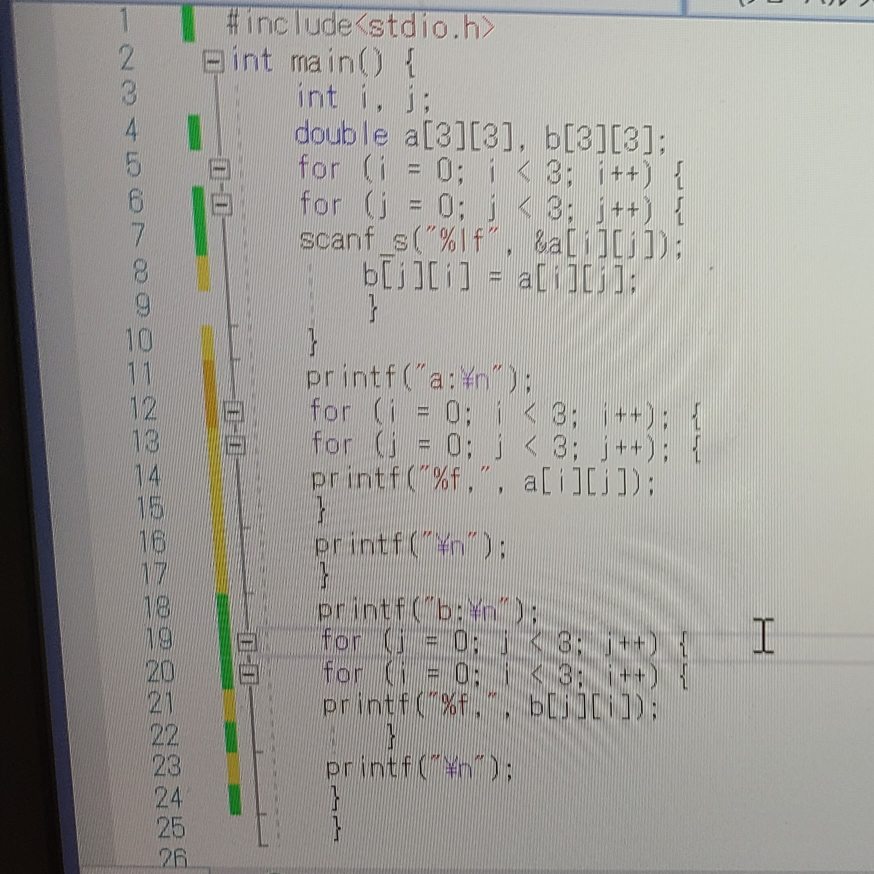This screenshot has height=874, width=874.
Task: Click 'for (i = 0; i < 3; i++);' on line 12
Action: (x=489, y=413)
